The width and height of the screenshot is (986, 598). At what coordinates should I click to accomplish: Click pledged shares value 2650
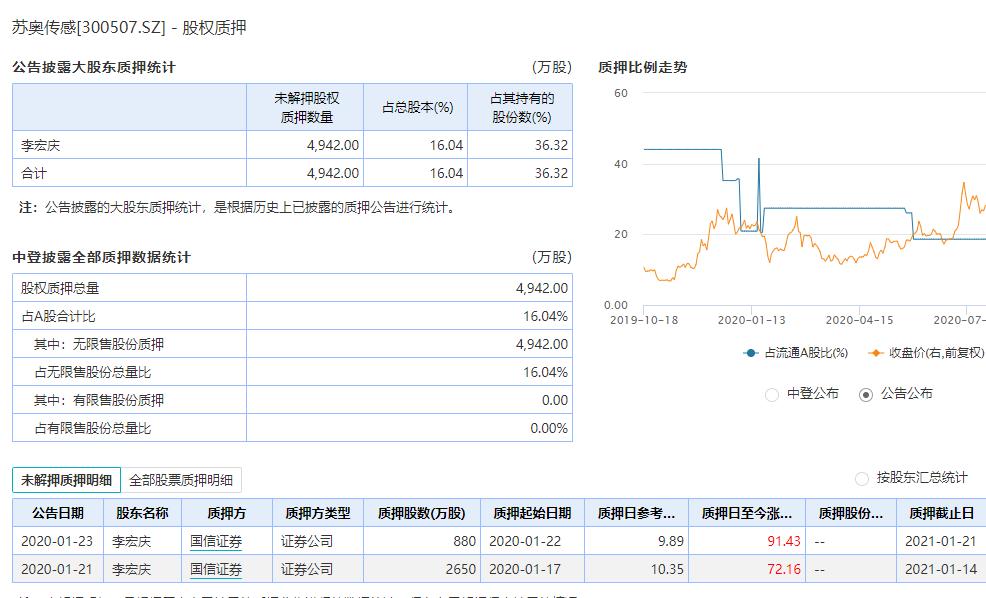coord(460,570)
